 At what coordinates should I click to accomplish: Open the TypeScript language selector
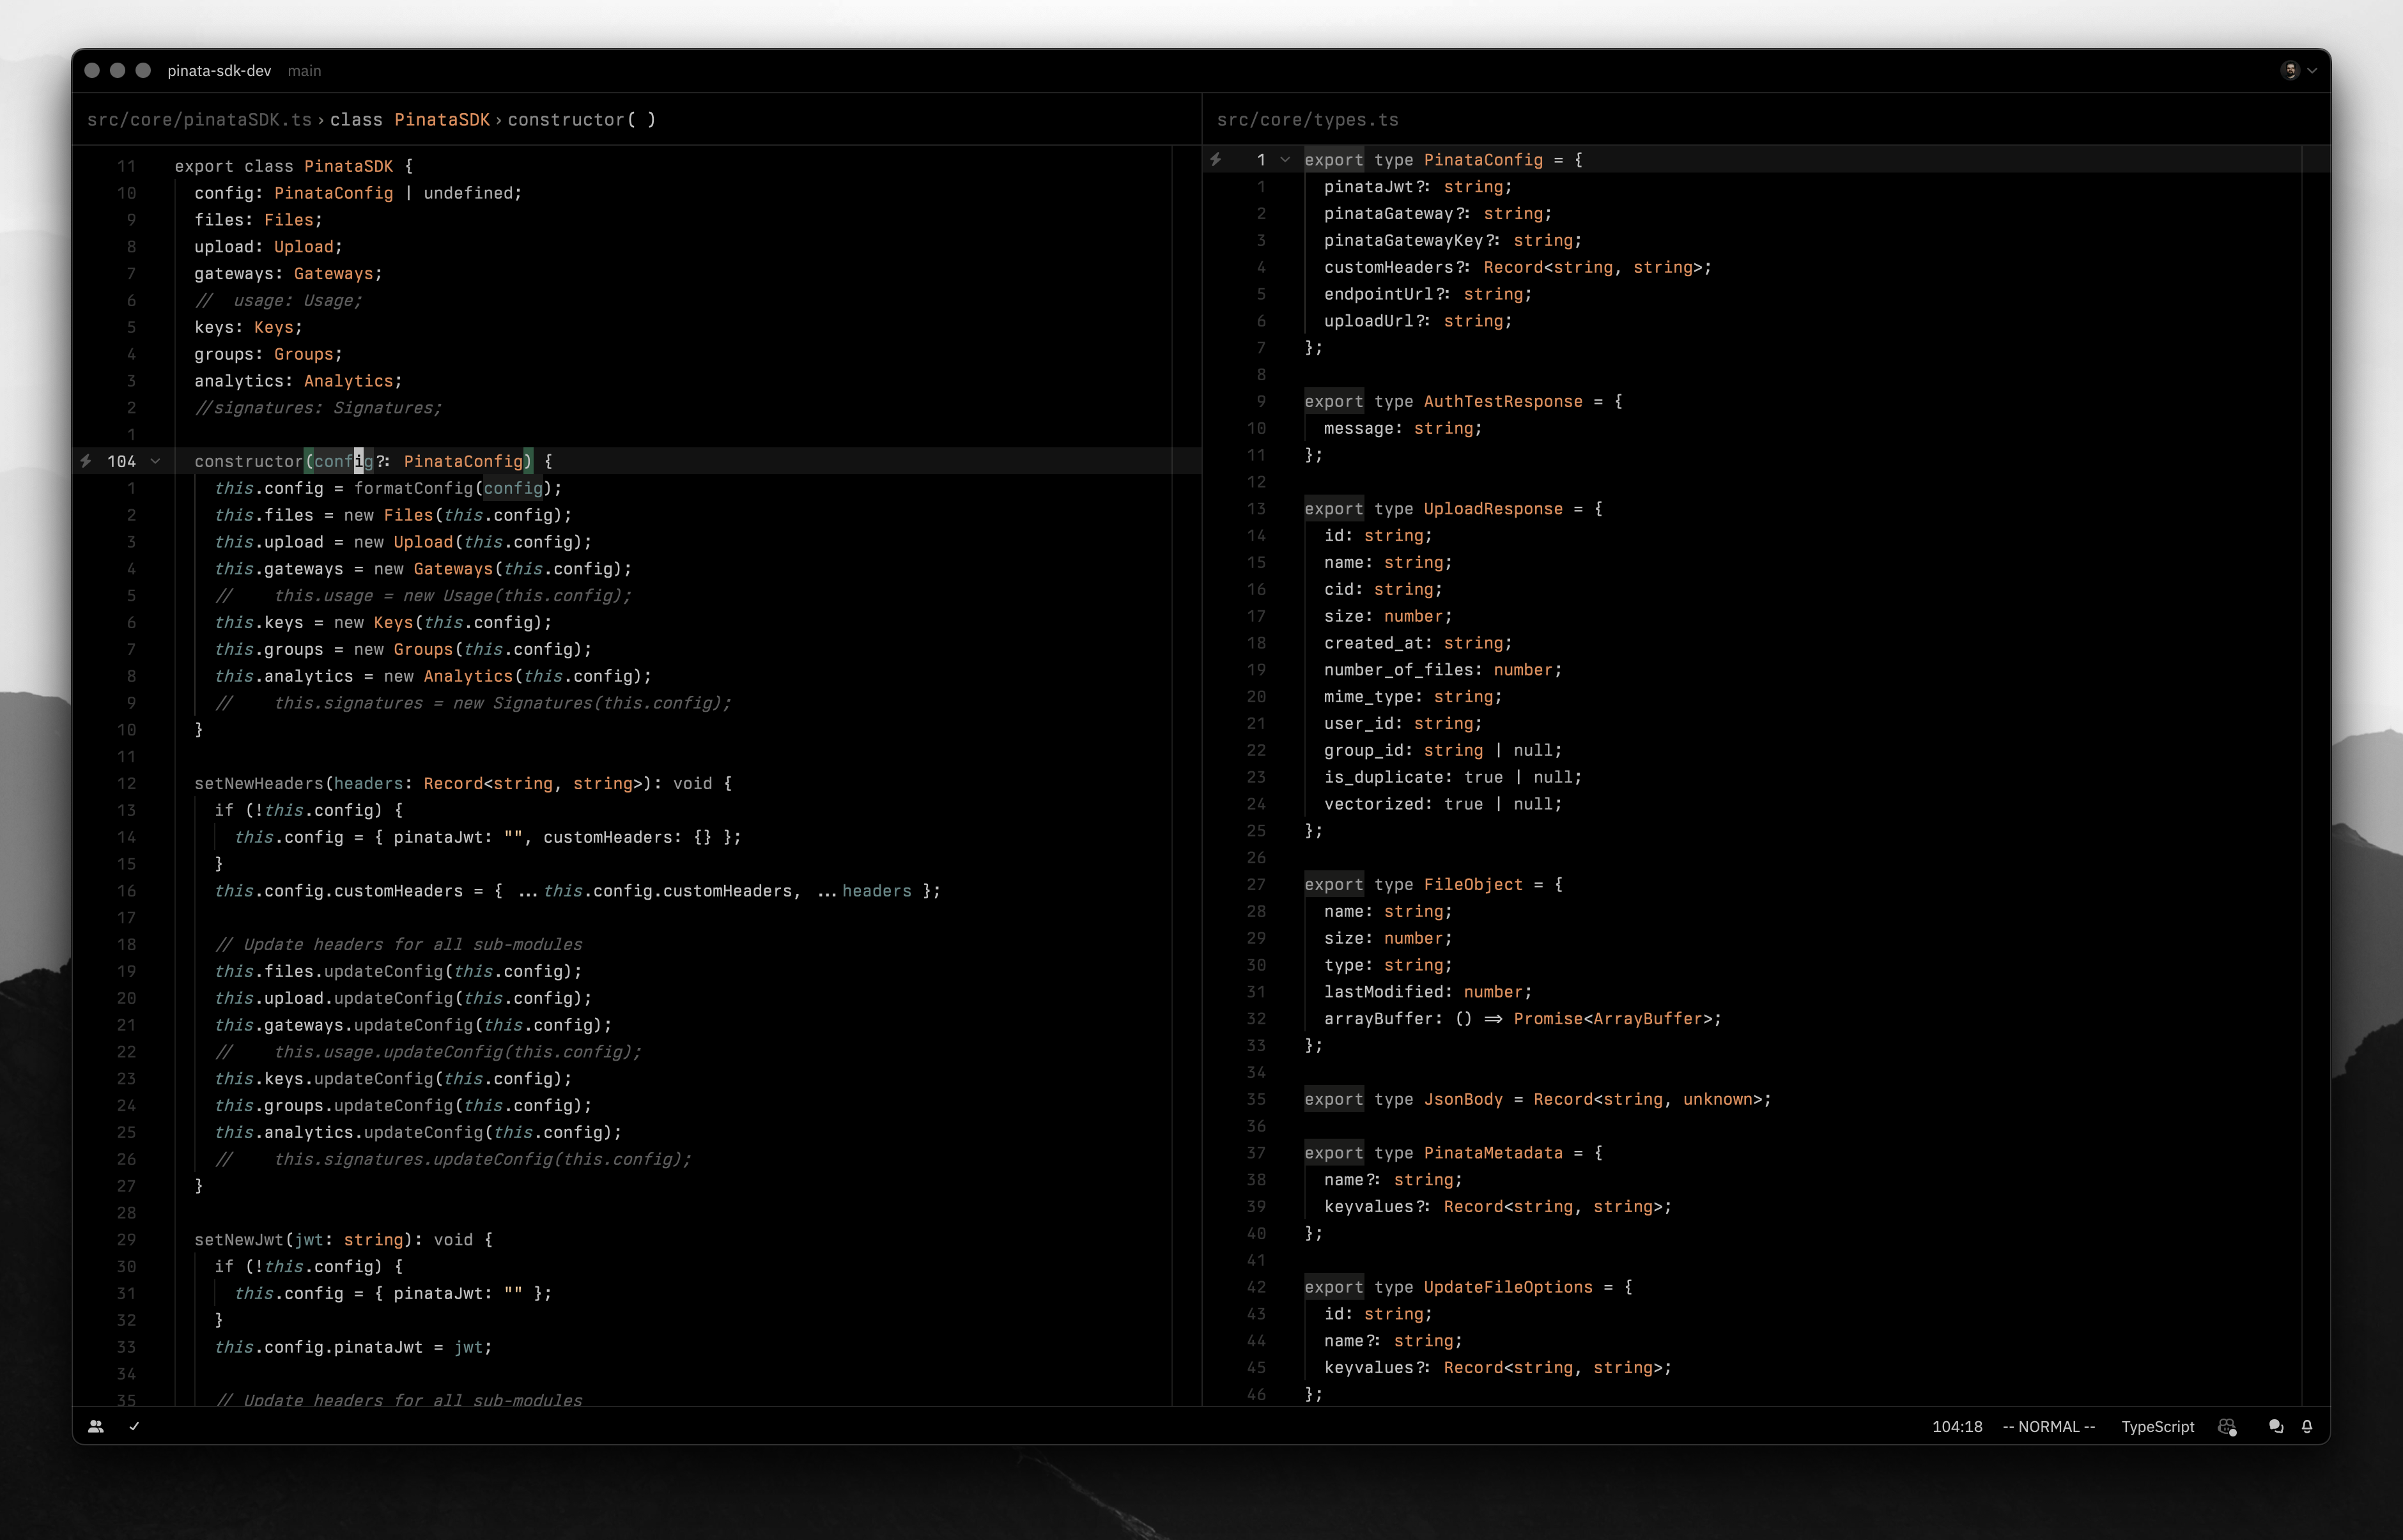click(2157, 1427)
